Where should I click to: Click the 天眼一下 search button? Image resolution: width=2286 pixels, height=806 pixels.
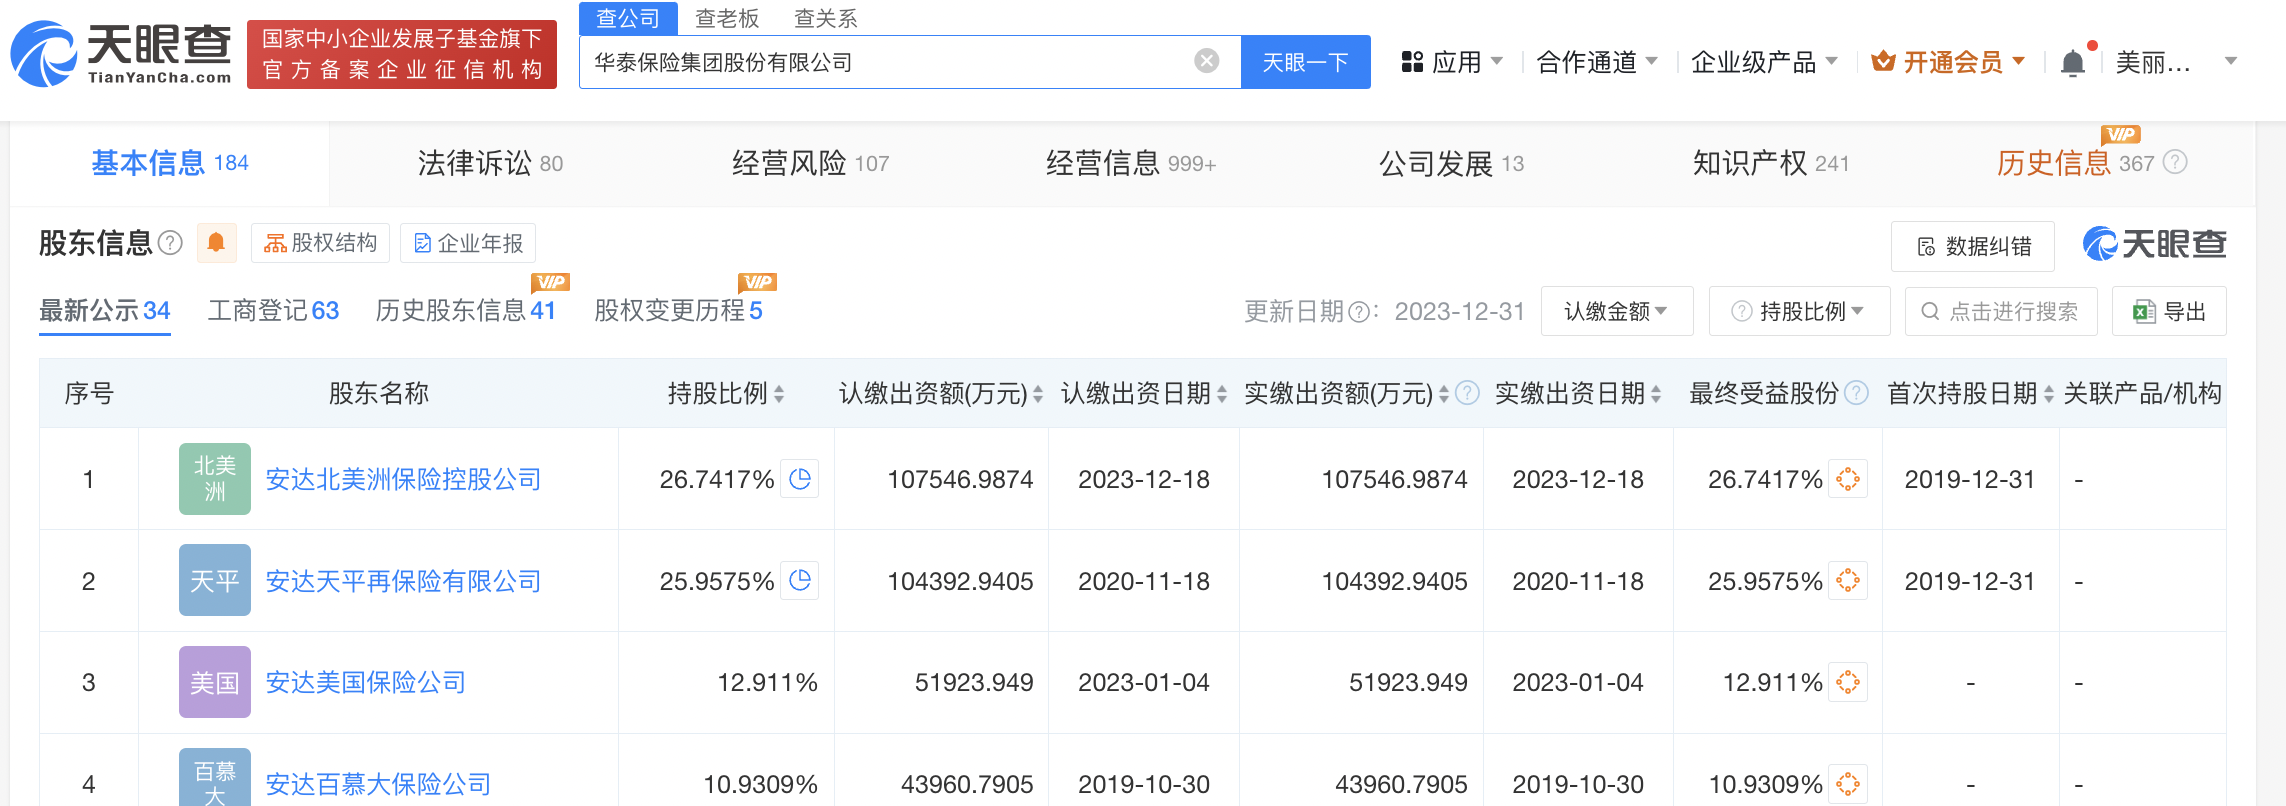pyautogui.click(x=1305, y=62)
